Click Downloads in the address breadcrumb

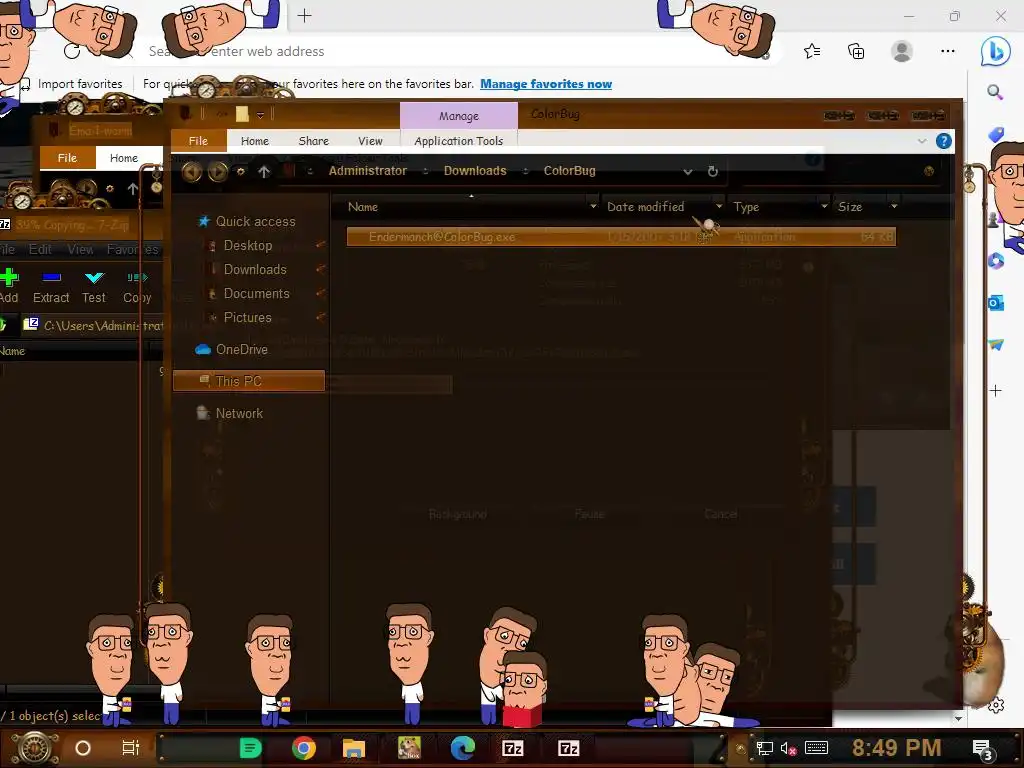(475, 171)
